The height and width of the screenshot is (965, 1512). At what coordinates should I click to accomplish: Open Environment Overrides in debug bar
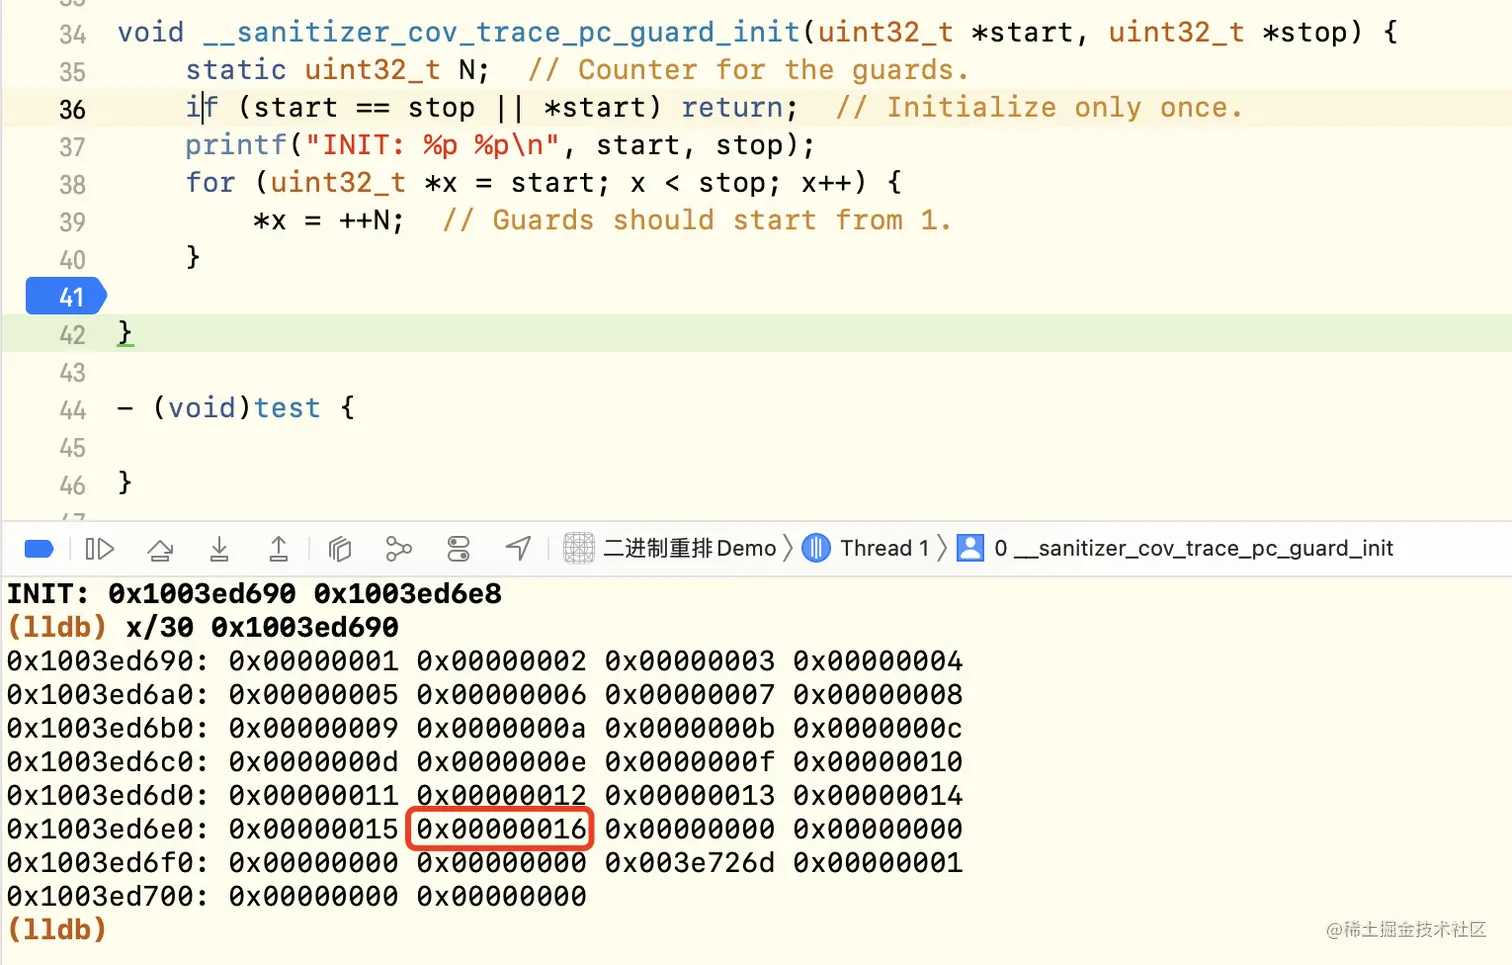click(x=458, y=548)
